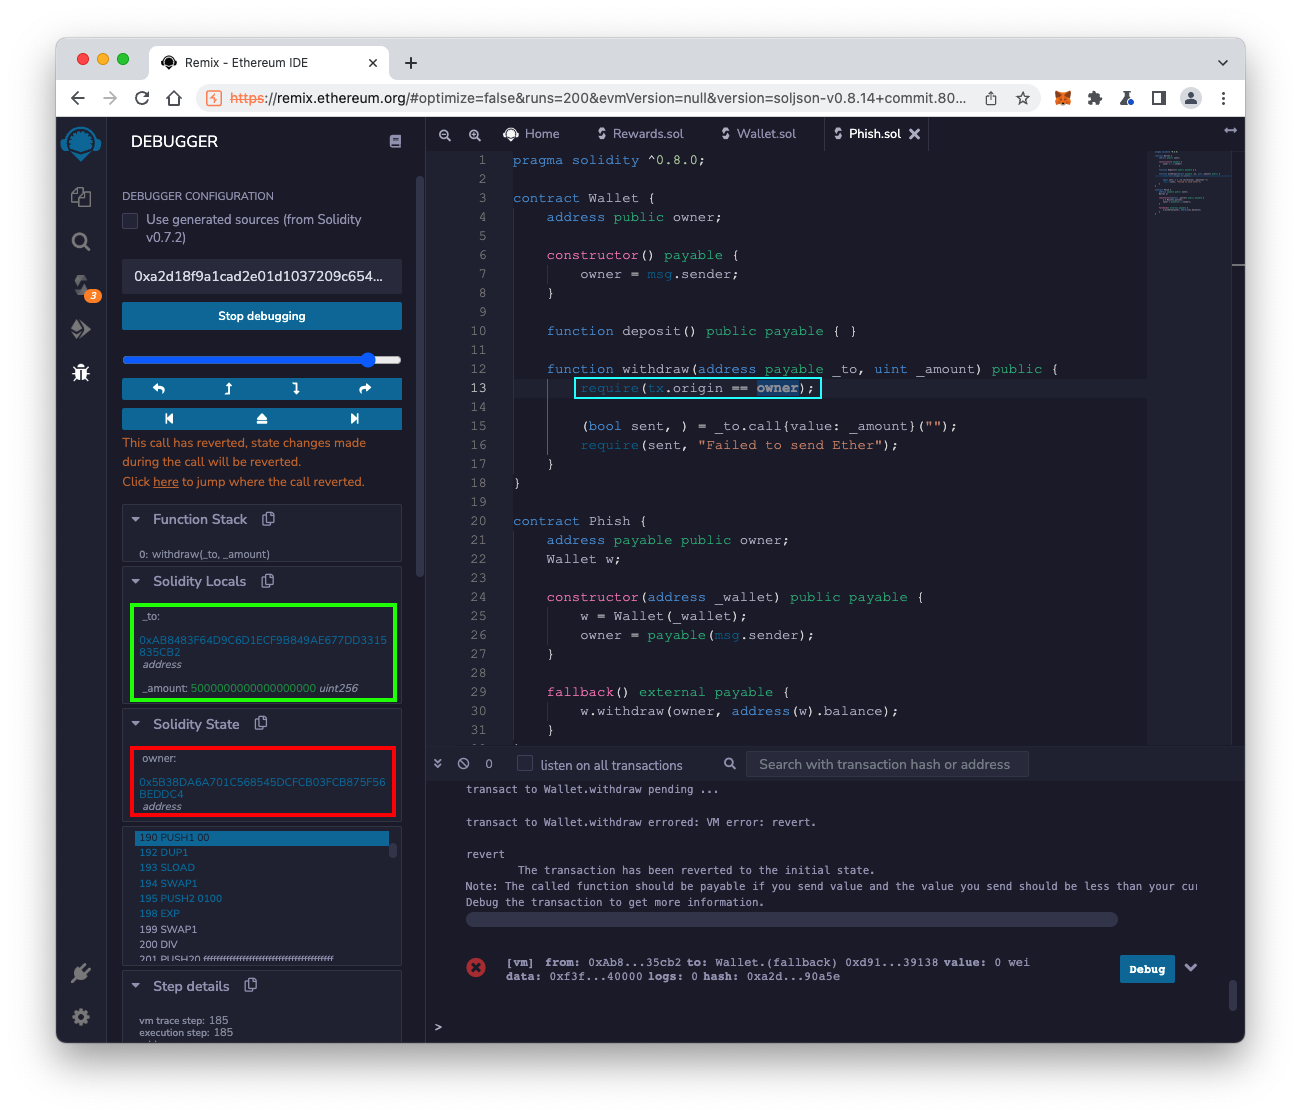Switch to the Home tab
Viewport: 1301px width, 1117px height.
click(532, 134)
